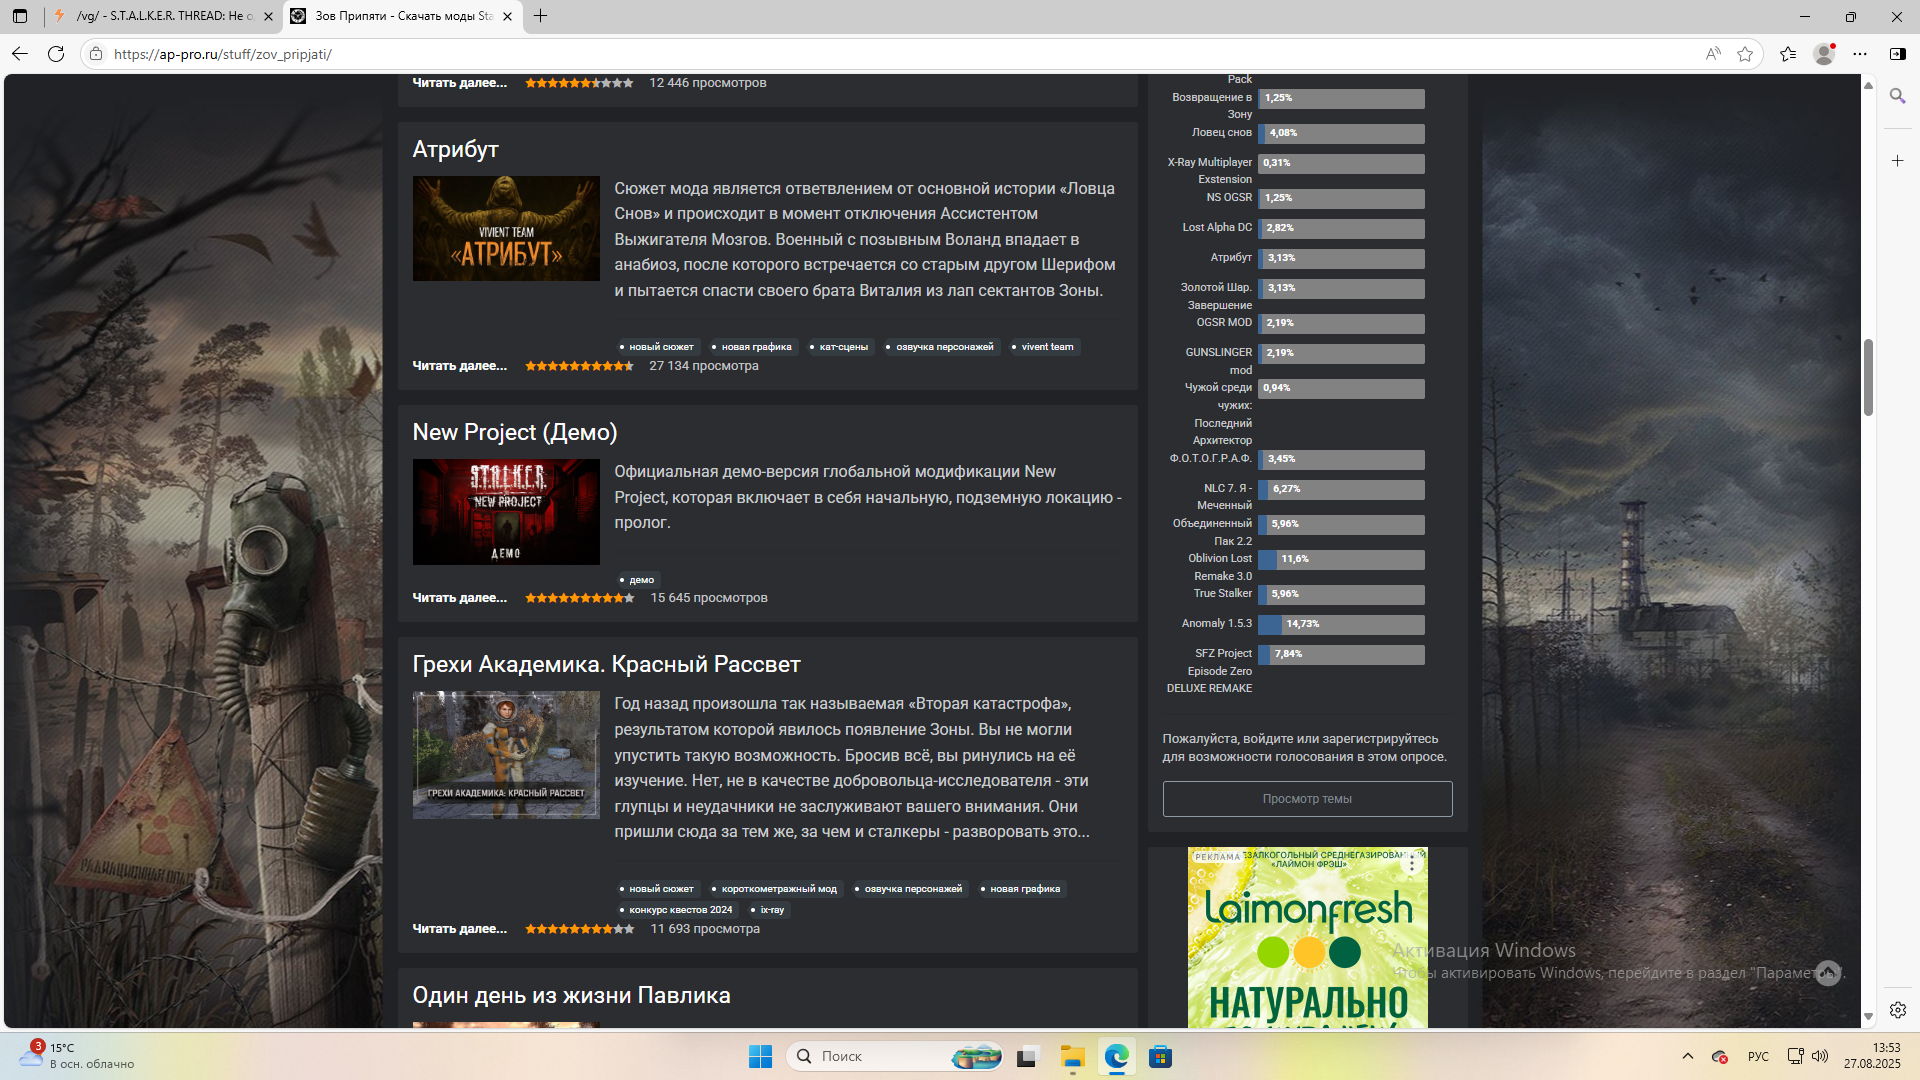Click the Anomaly 1.5.3 poll result bar
1920x1080 pixels.
tap(1341, 624)
